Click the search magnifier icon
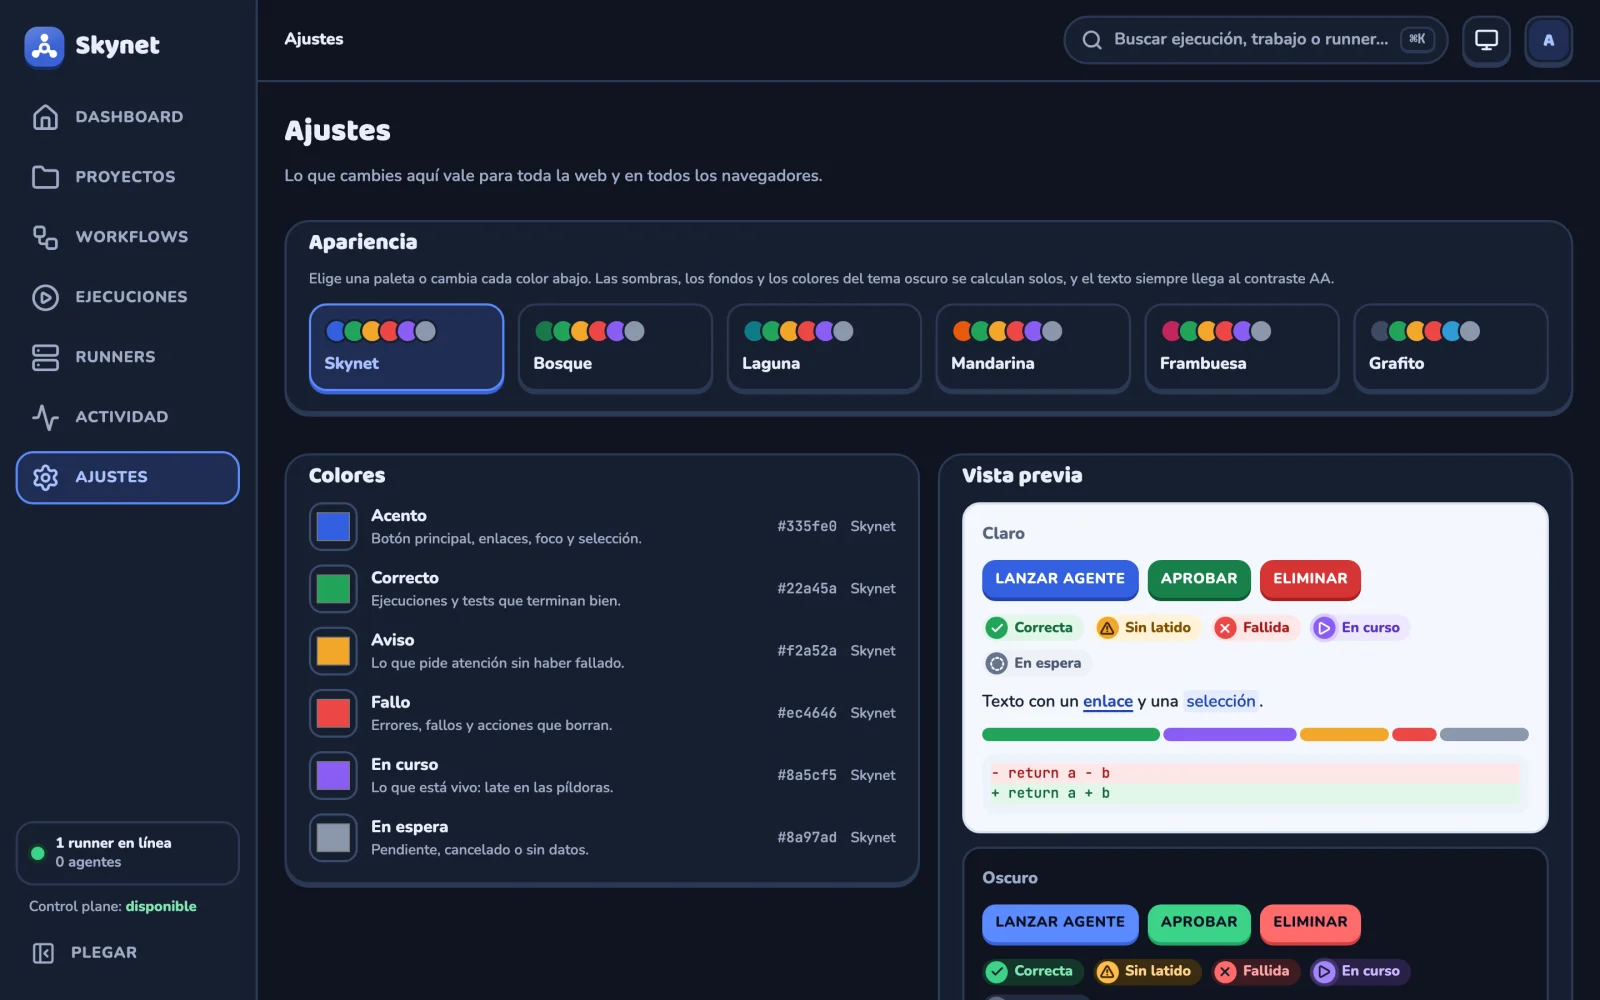This screenshot has height=1000, width=1600. 1092,40
